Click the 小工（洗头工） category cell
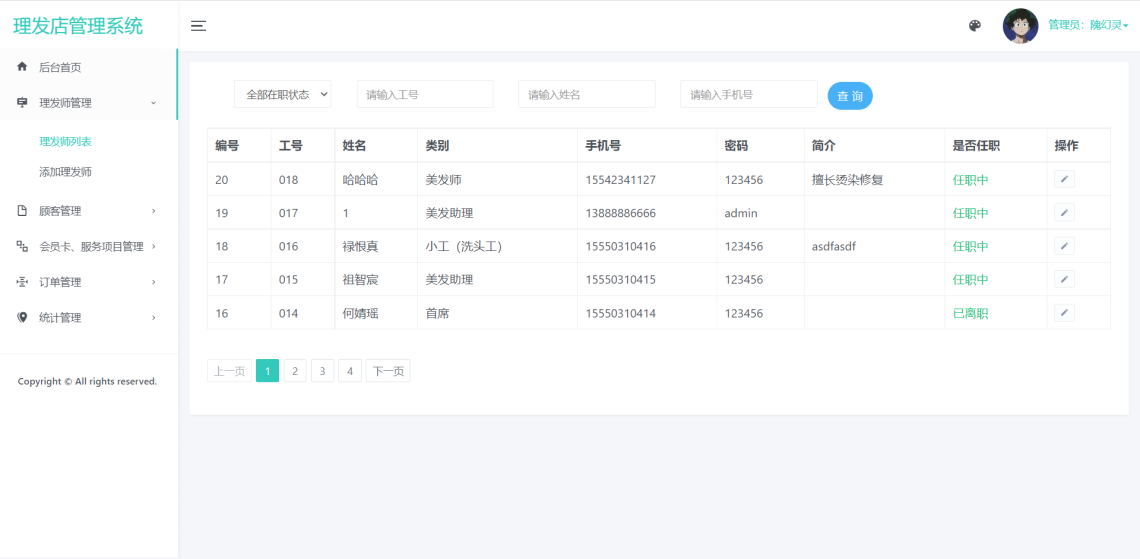The width and height of the screenshot is (1140, 559). [464, 246]
